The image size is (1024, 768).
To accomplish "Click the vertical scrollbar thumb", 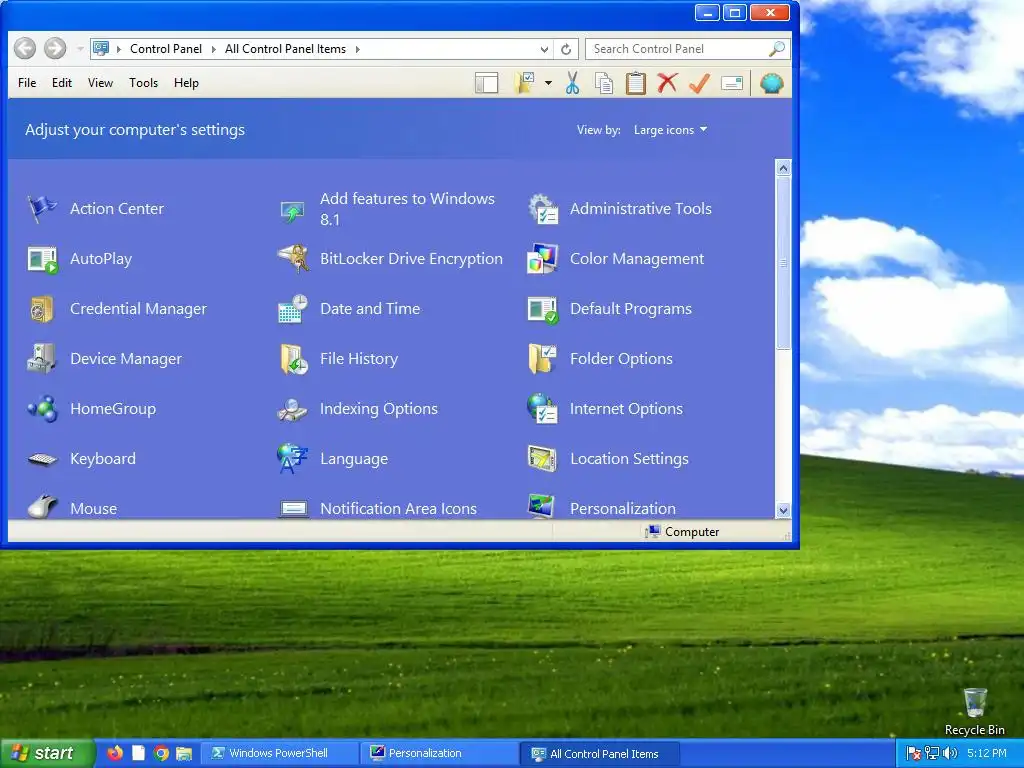I will click(783, 263).
